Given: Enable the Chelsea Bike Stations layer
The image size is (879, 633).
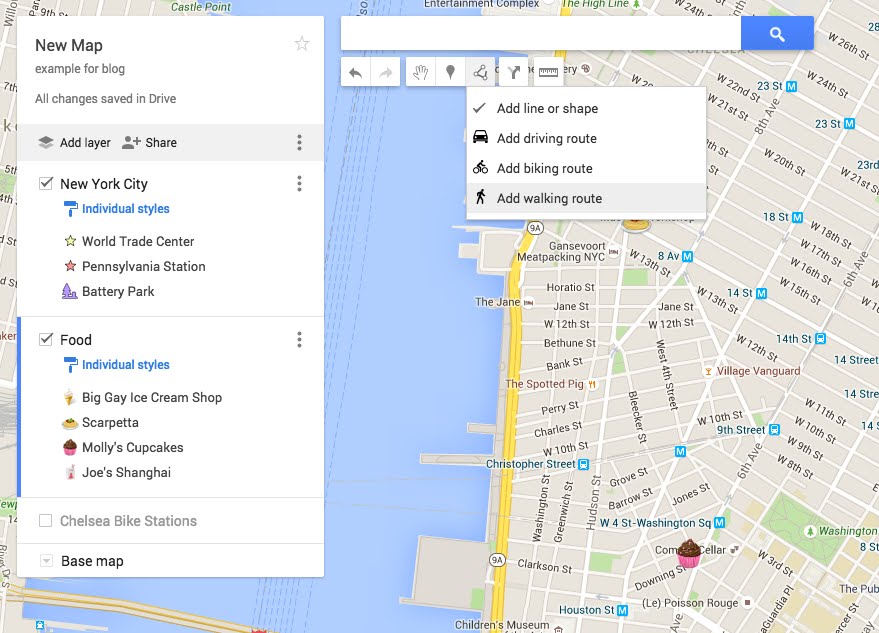Looking at the screenshot, I should (45, 520).
